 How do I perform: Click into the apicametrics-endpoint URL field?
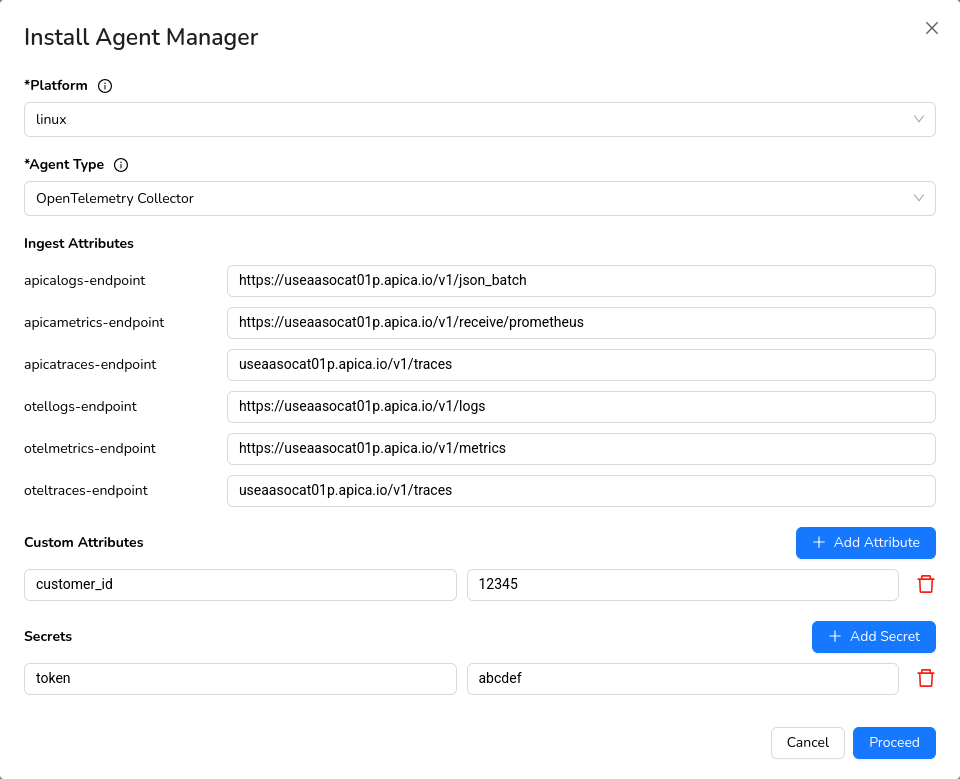click(580, 322)
